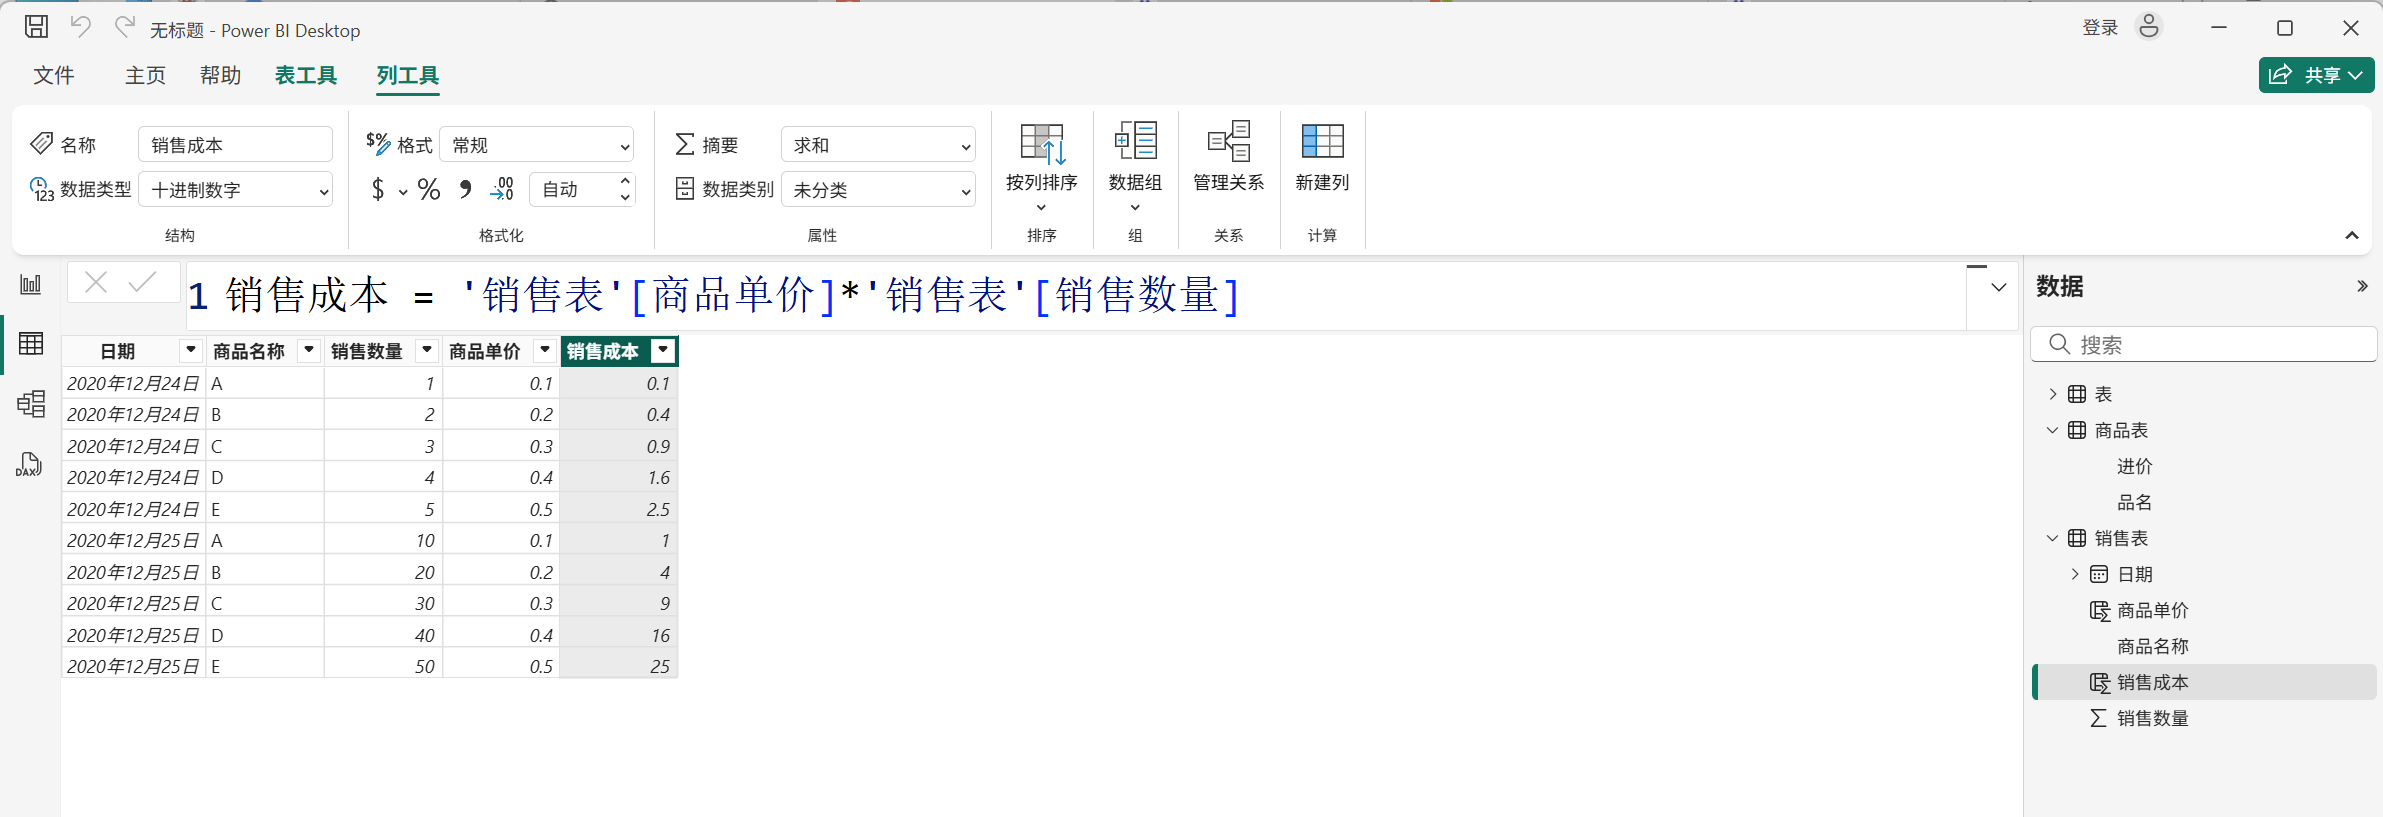Click the Data pane search box
The width and height of the screenshot is (2383, 817).
pyautogui.click(x=2204, y=345)
